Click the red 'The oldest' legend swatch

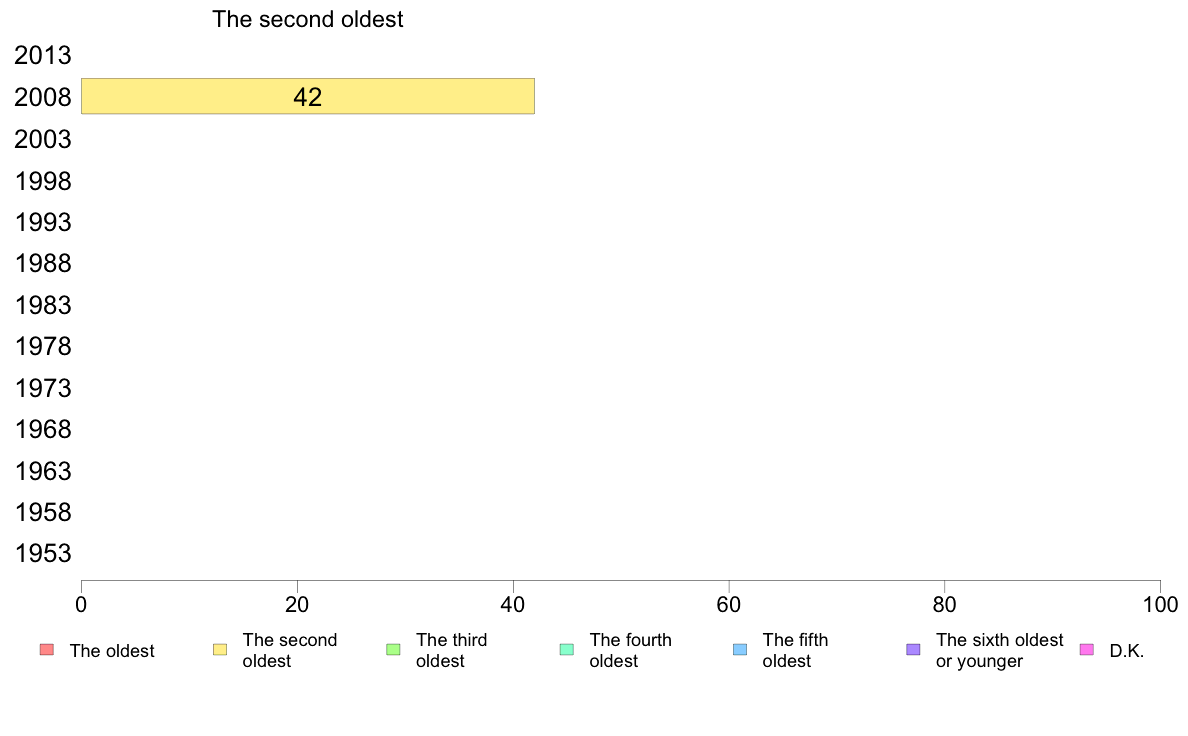[x=47, y=650]
